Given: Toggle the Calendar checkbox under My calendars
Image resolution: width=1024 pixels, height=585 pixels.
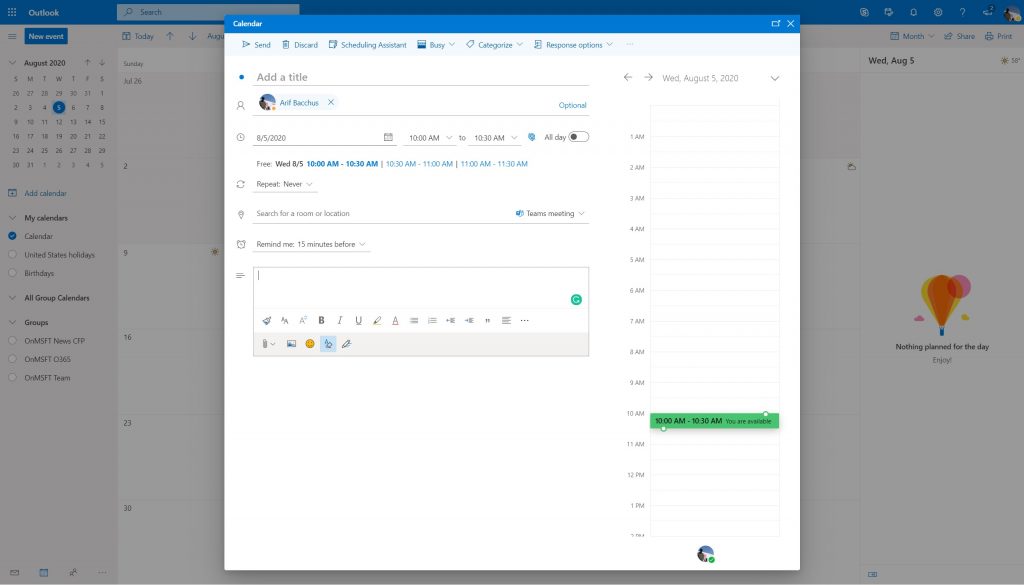Looking at the screenshot, I should [x=12, y=236].
